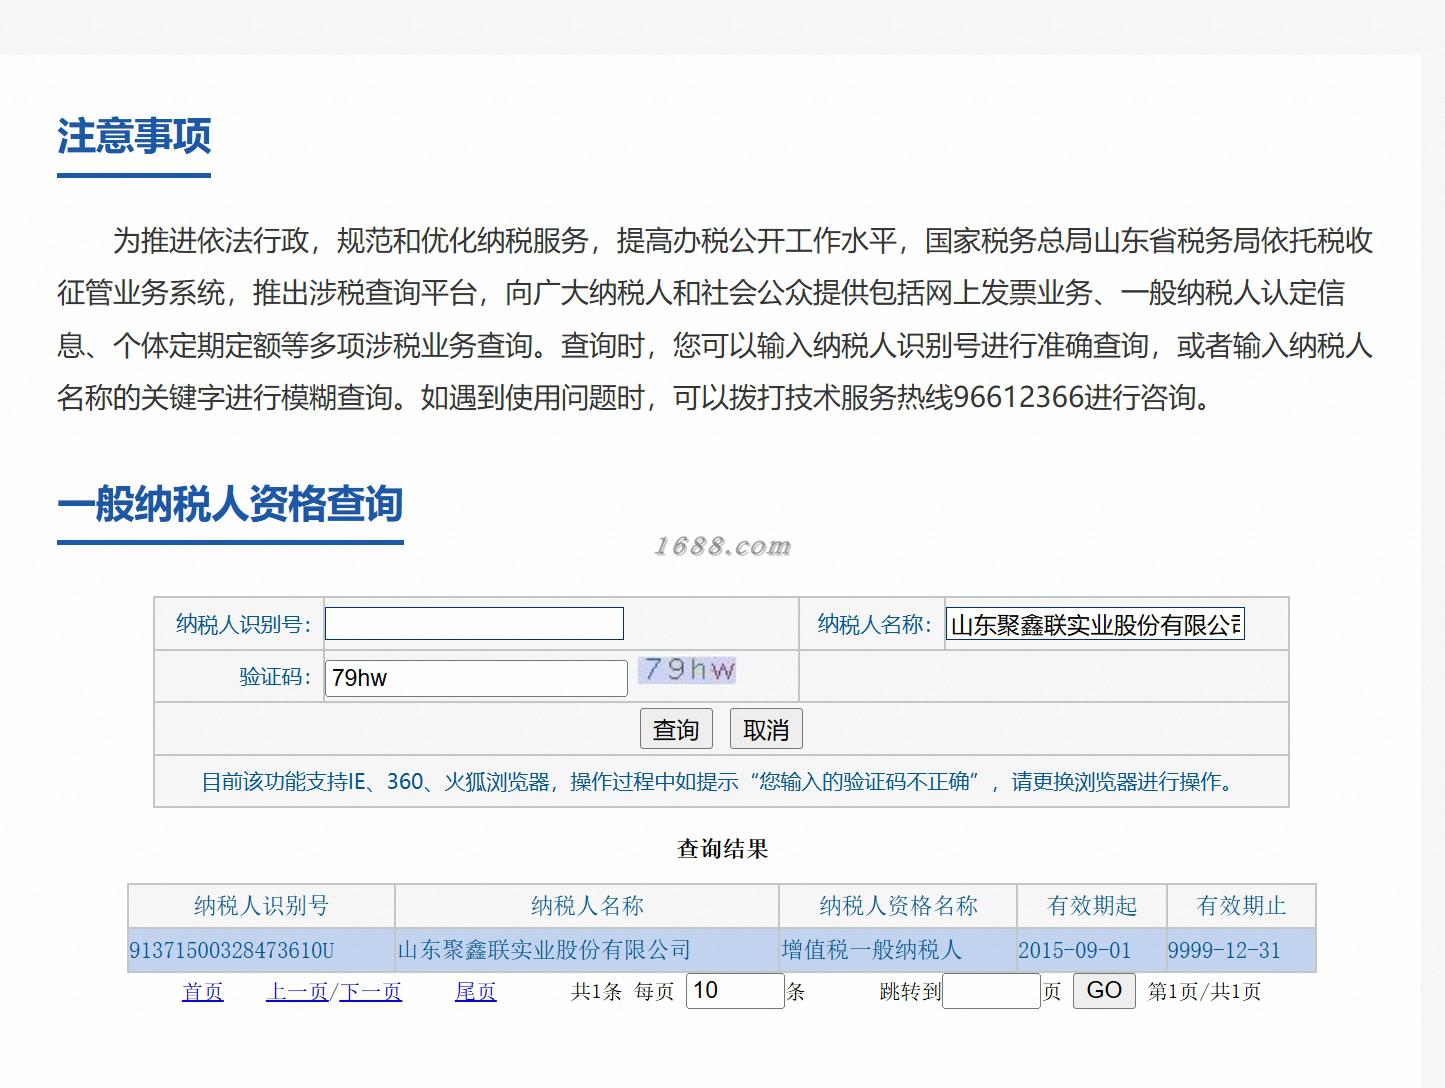1445x1088 pixels.
Task: Click the 注意事项 heading
Action: point(134,136)
